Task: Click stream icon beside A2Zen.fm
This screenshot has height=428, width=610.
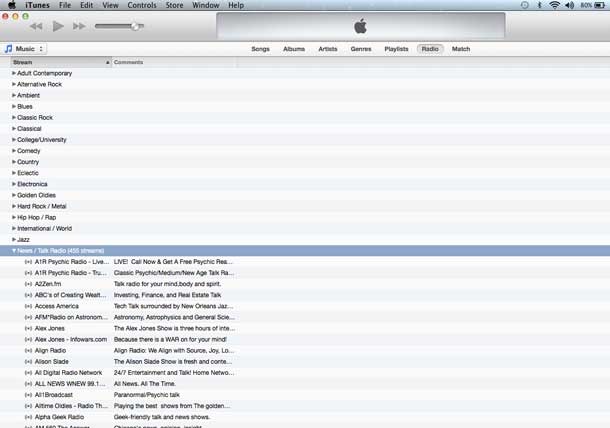Action: pyautogui.click(x=28, y=283)
